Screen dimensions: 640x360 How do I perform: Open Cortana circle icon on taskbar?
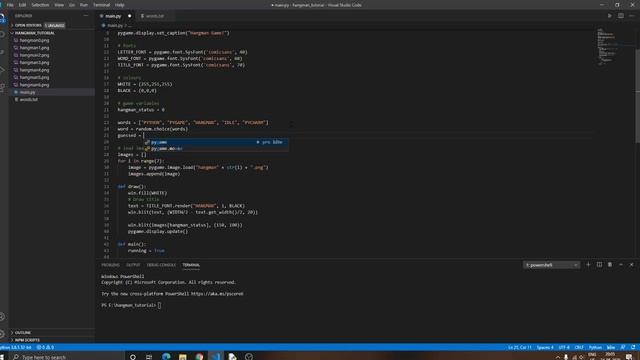133,357
